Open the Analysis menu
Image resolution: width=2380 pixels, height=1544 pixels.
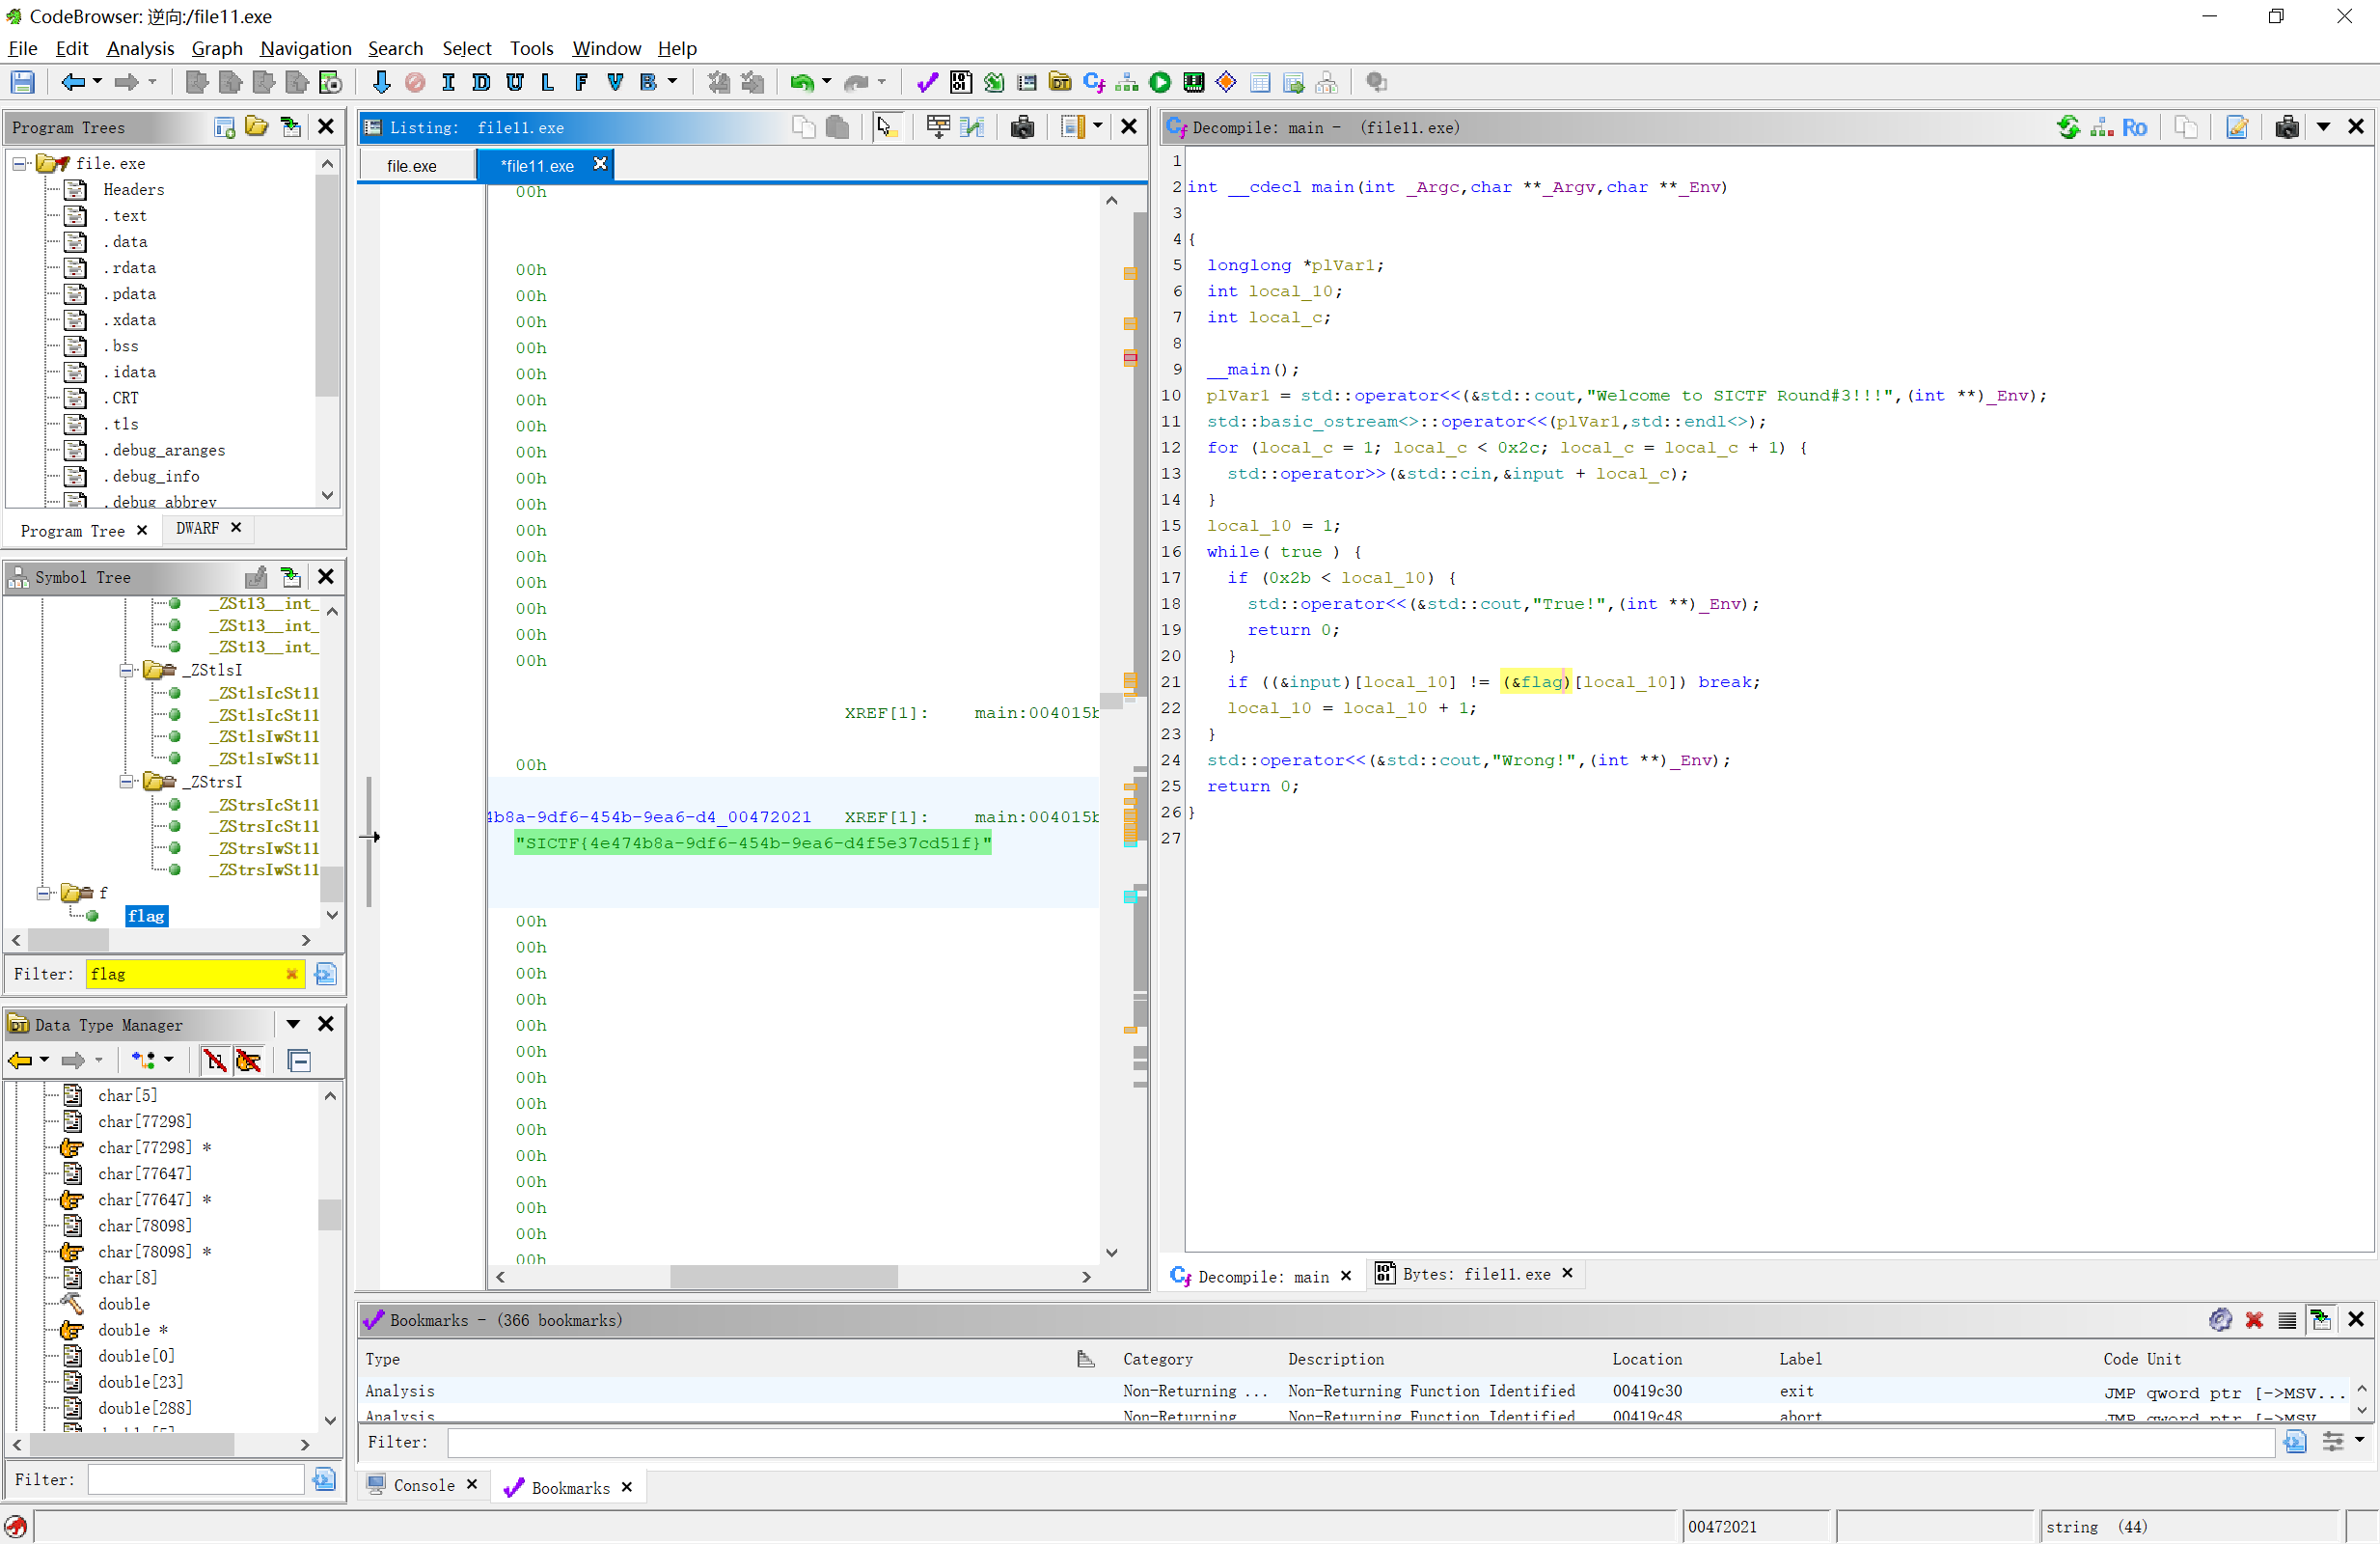click(x=140, y=48)
